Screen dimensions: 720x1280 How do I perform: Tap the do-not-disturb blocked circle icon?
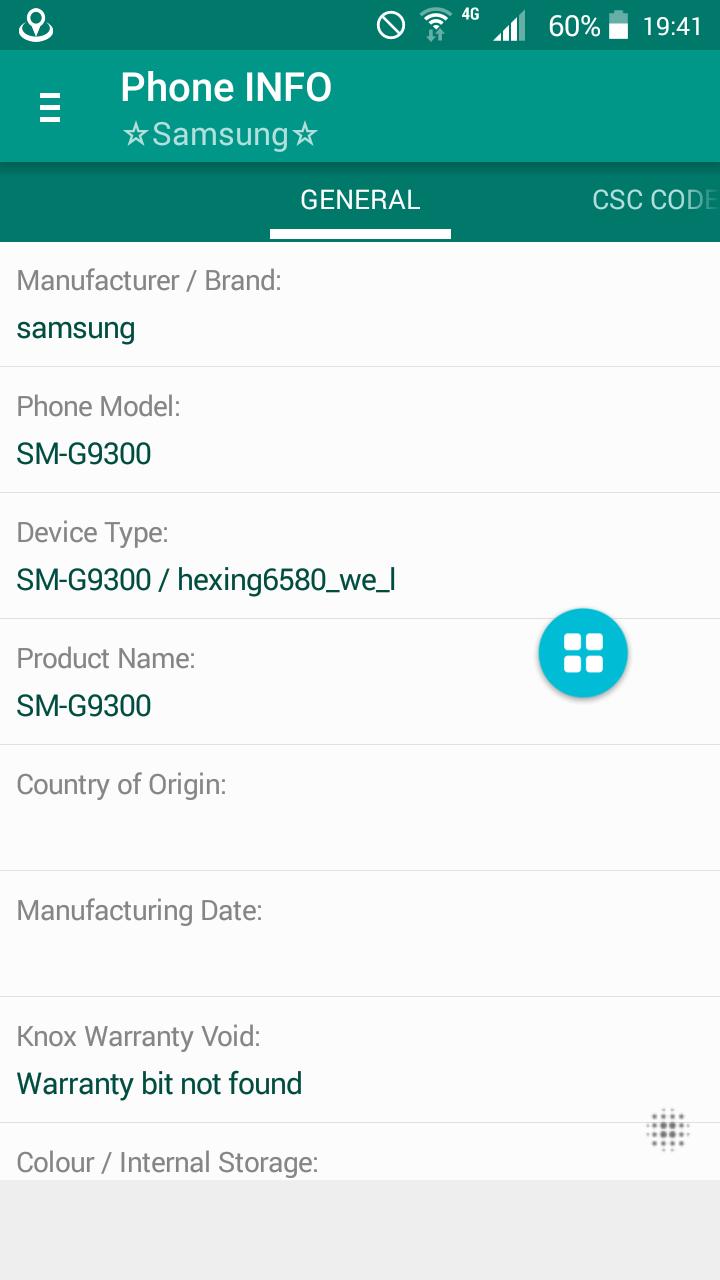click(391, 25)
